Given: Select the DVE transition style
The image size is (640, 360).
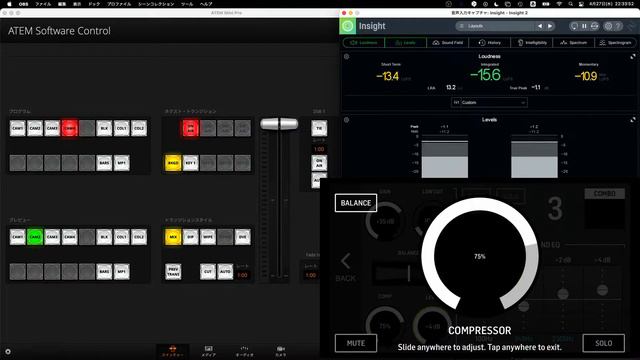Looking at the screenshot, I should pyautogui.click(x=243, y=237).
